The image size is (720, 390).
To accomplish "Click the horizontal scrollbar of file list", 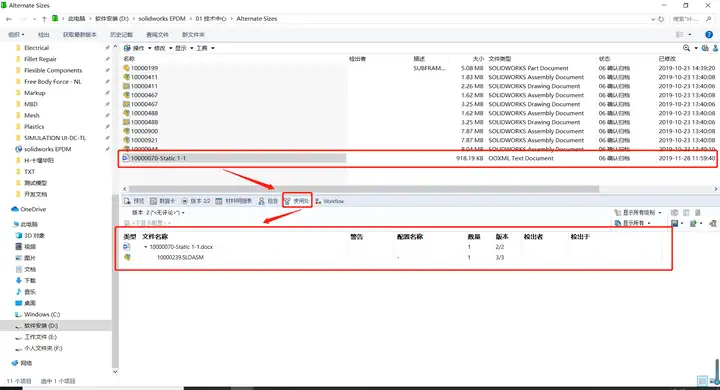I will tap(364, 189).
